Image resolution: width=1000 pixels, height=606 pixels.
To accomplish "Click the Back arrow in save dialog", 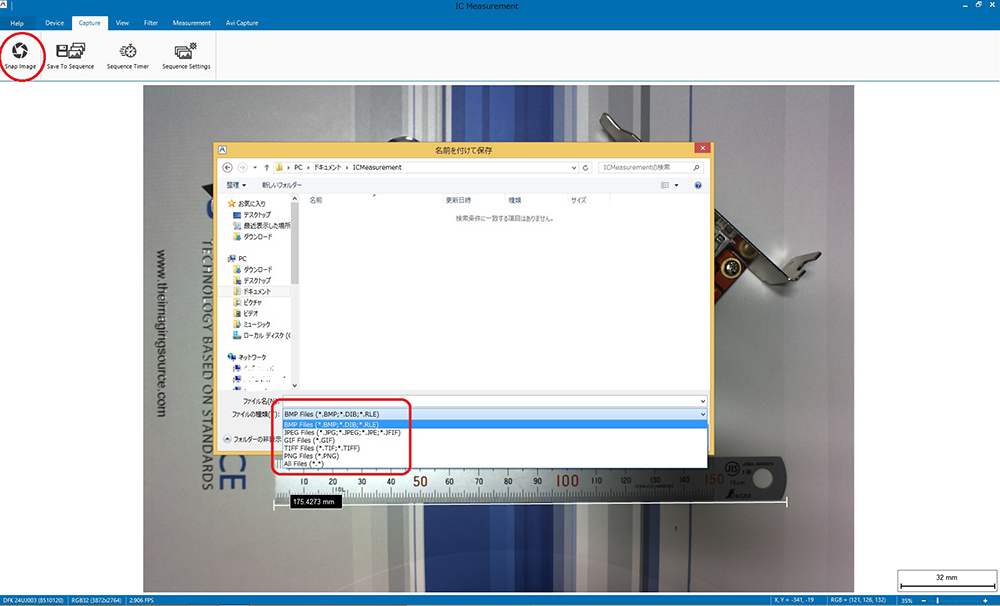I will coord(228,168).
